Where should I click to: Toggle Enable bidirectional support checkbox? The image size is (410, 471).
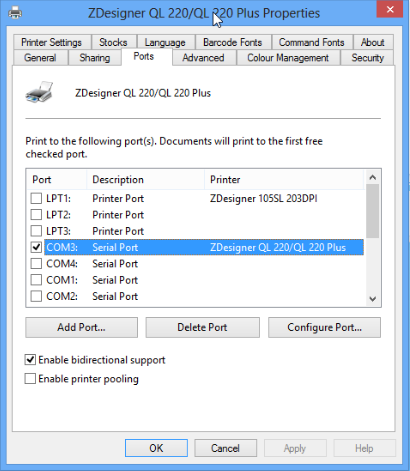click(x=30, y=360)
